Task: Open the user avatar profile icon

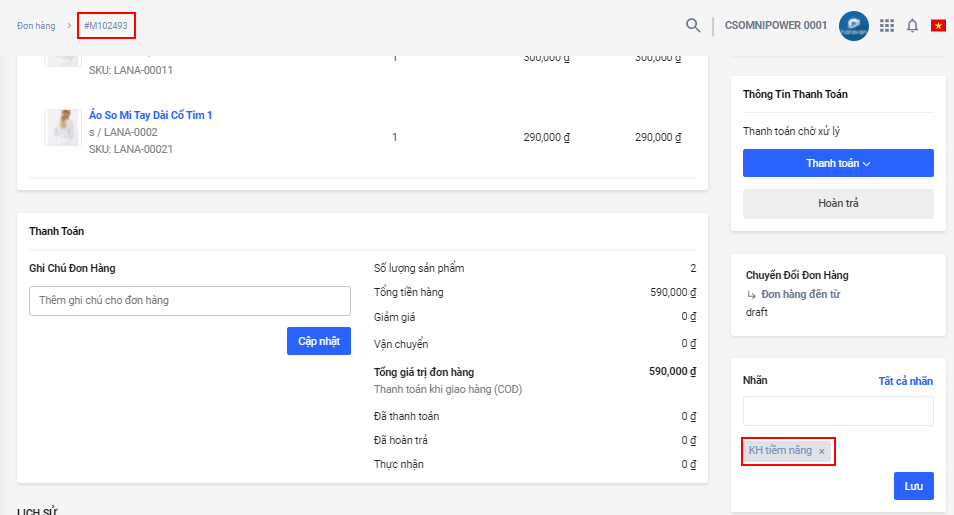Action: coord(853,25)
